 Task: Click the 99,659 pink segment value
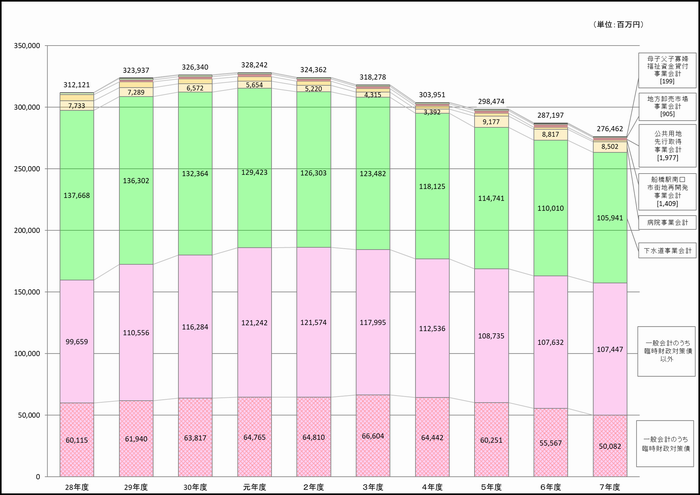[76, 342]
